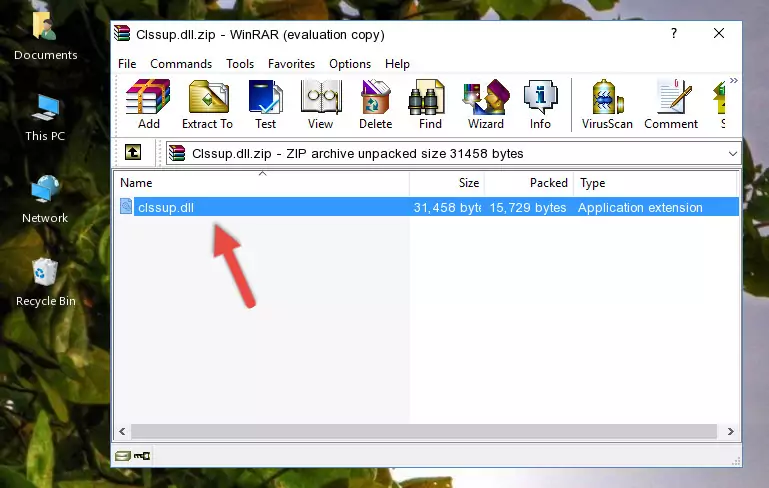Viewport: 769px width, 488px height.
Task: Open the Help menu
Action: [x=397, y=64]
